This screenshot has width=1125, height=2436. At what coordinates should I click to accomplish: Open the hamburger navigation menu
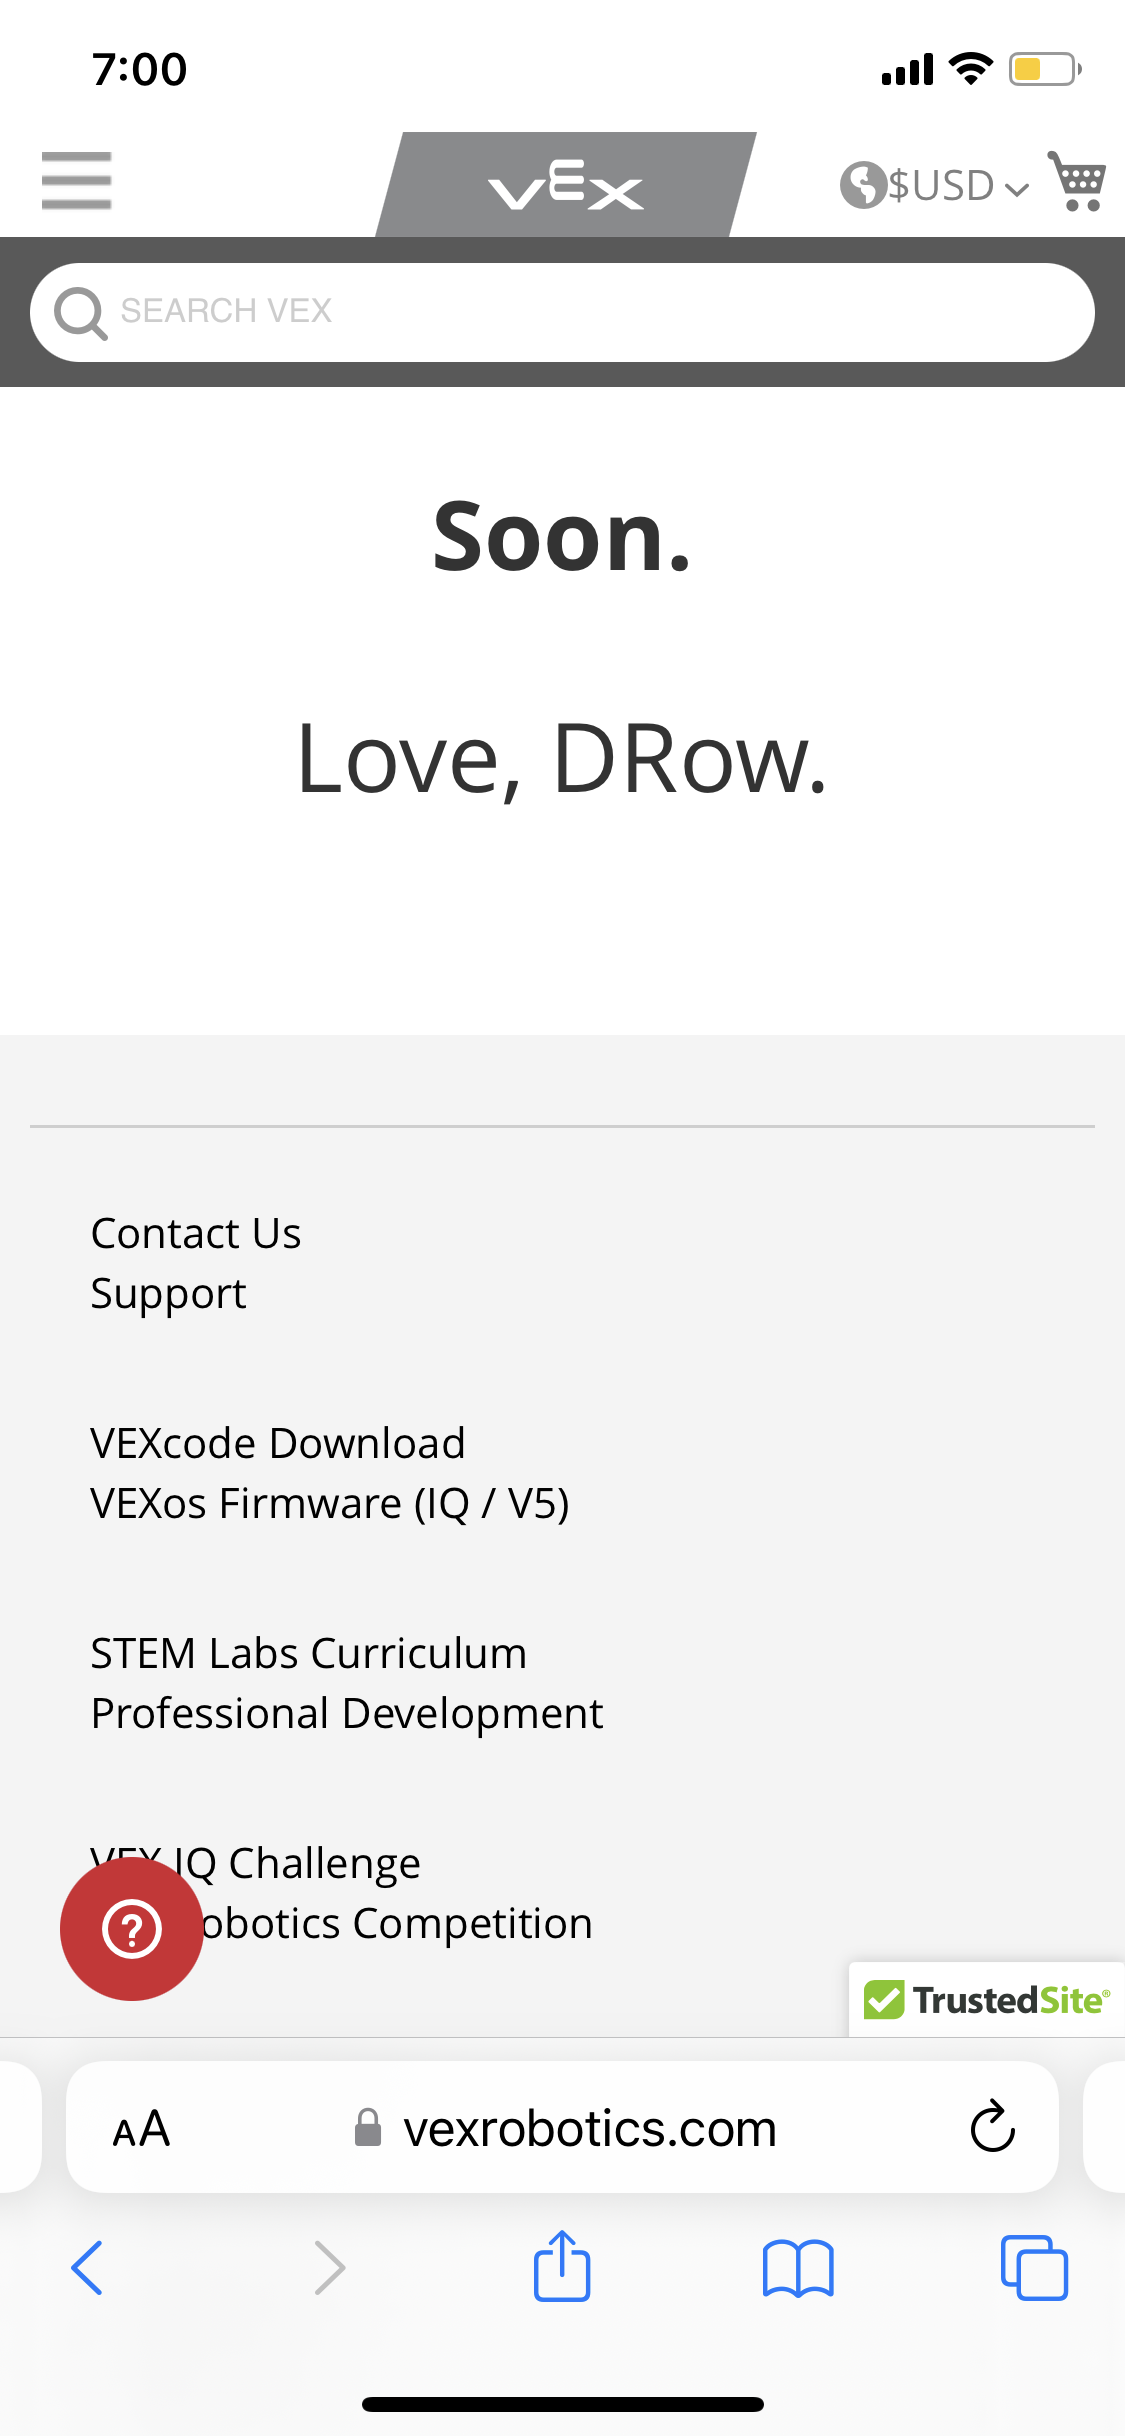[76, 181]
